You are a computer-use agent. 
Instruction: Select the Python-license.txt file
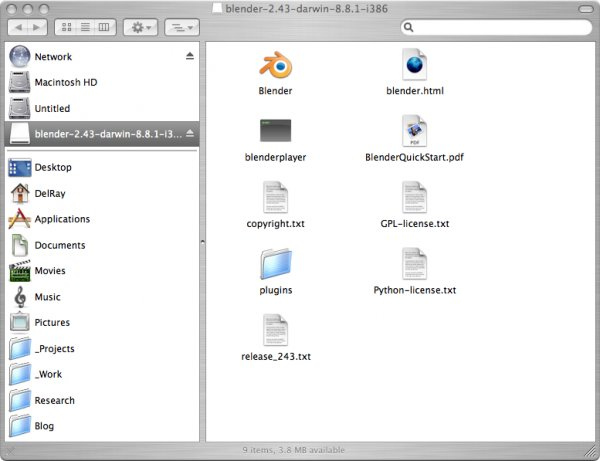[414, 263]
